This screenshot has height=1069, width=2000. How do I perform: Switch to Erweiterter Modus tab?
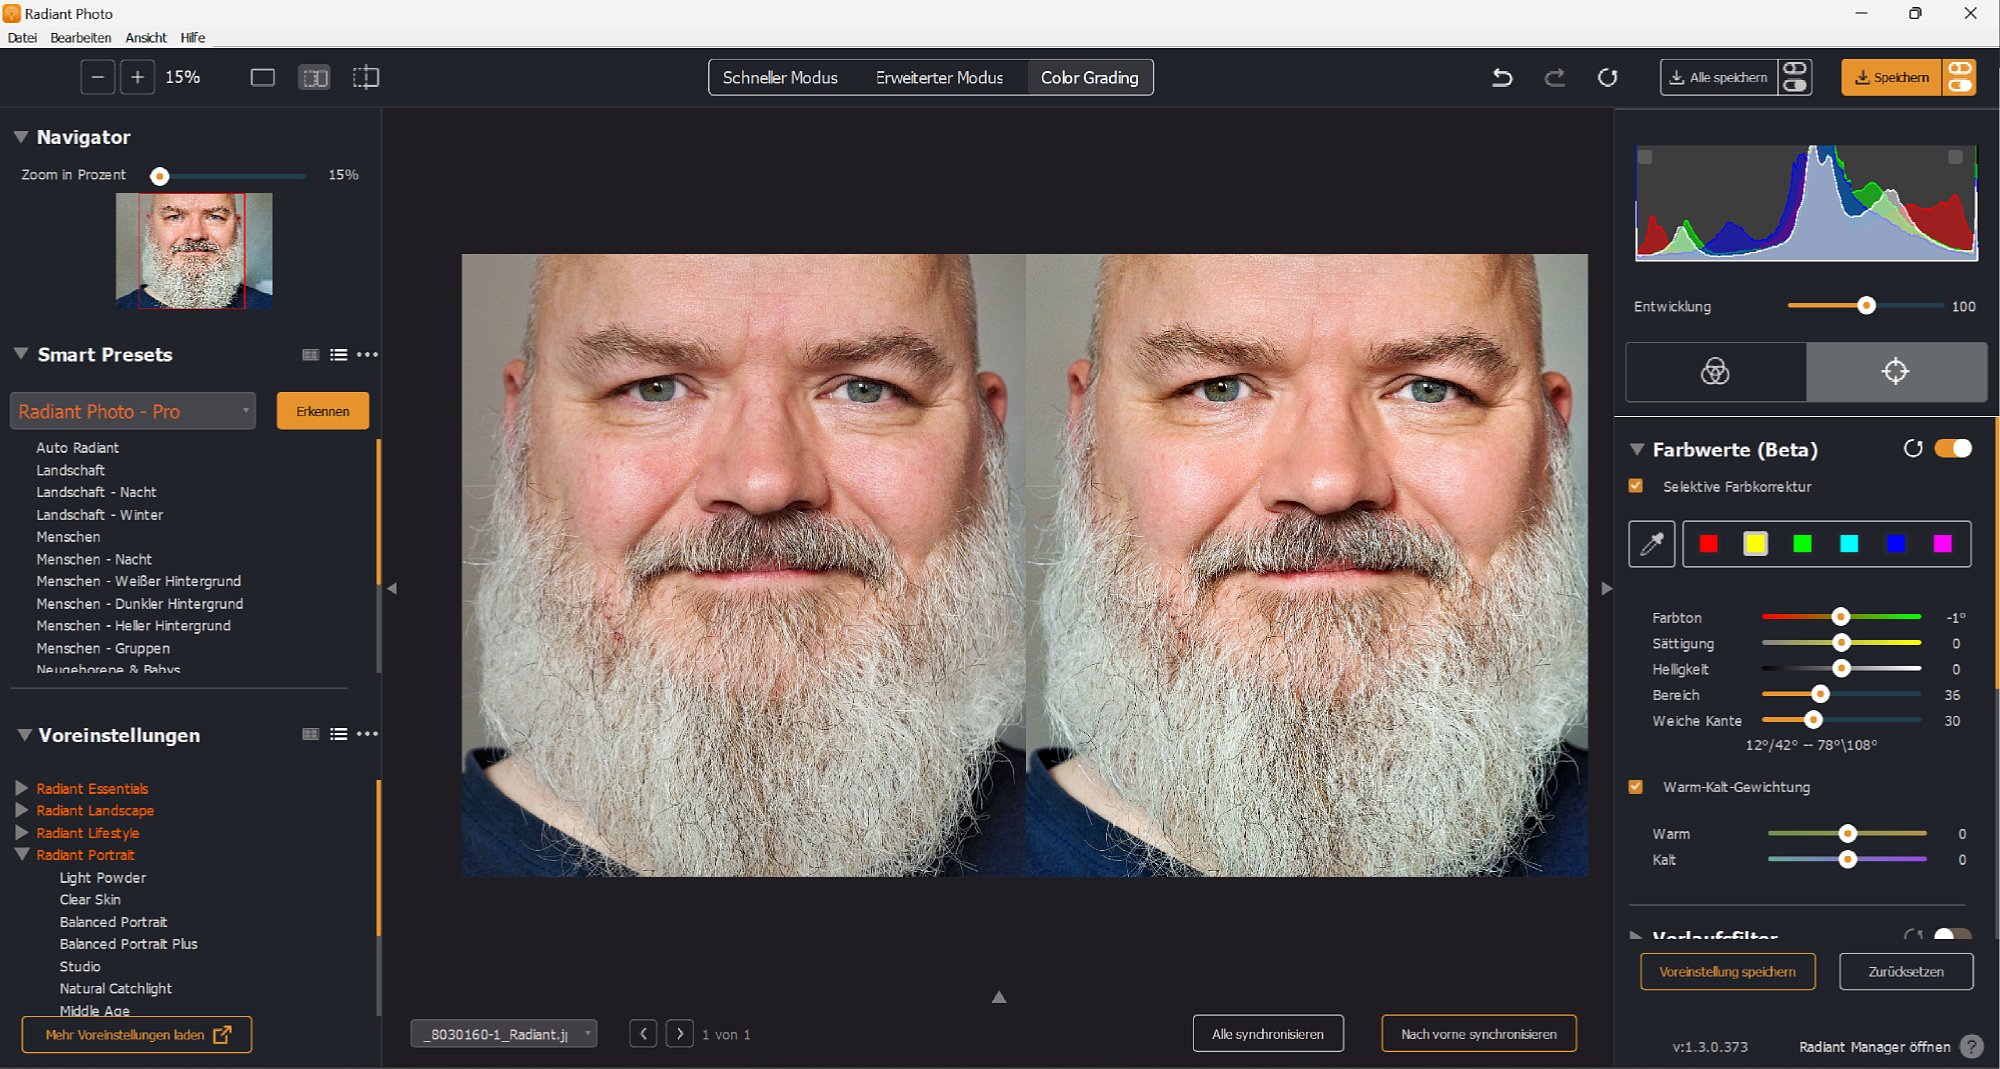coord(939,77)
